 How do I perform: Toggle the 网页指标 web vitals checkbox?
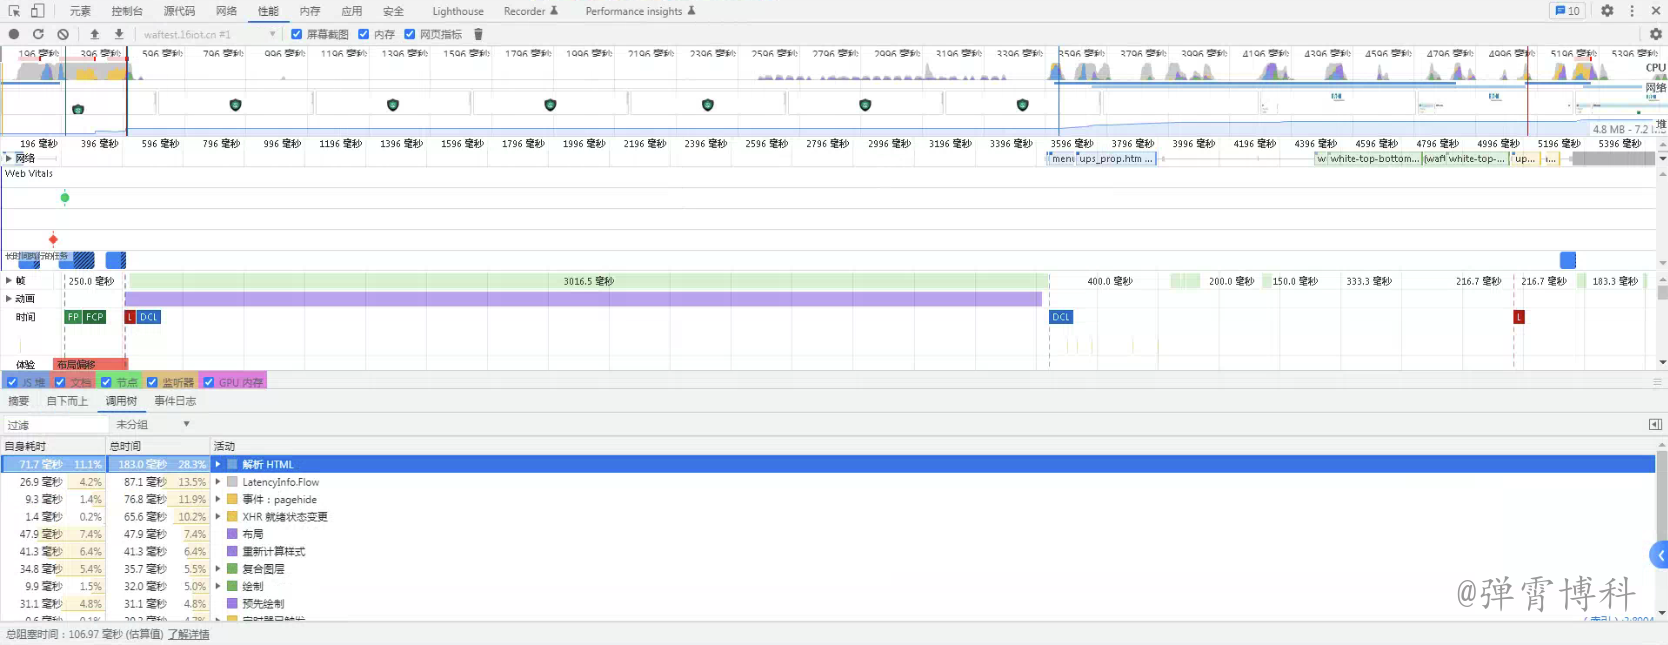click(409, 34)
